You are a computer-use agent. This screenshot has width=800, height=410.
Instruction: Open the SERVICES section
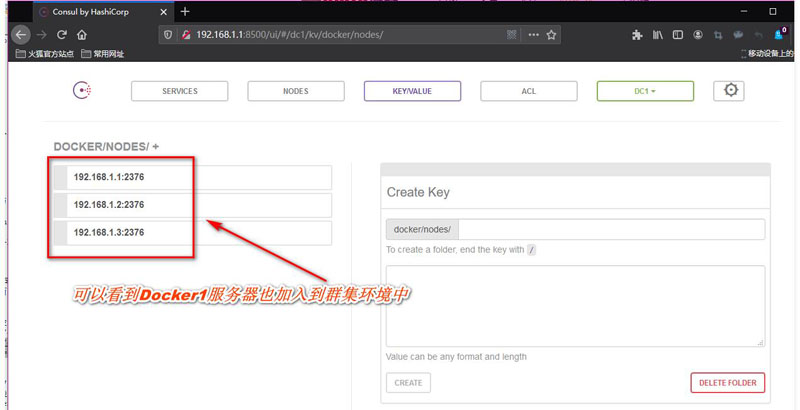click(x=180, y=91)
